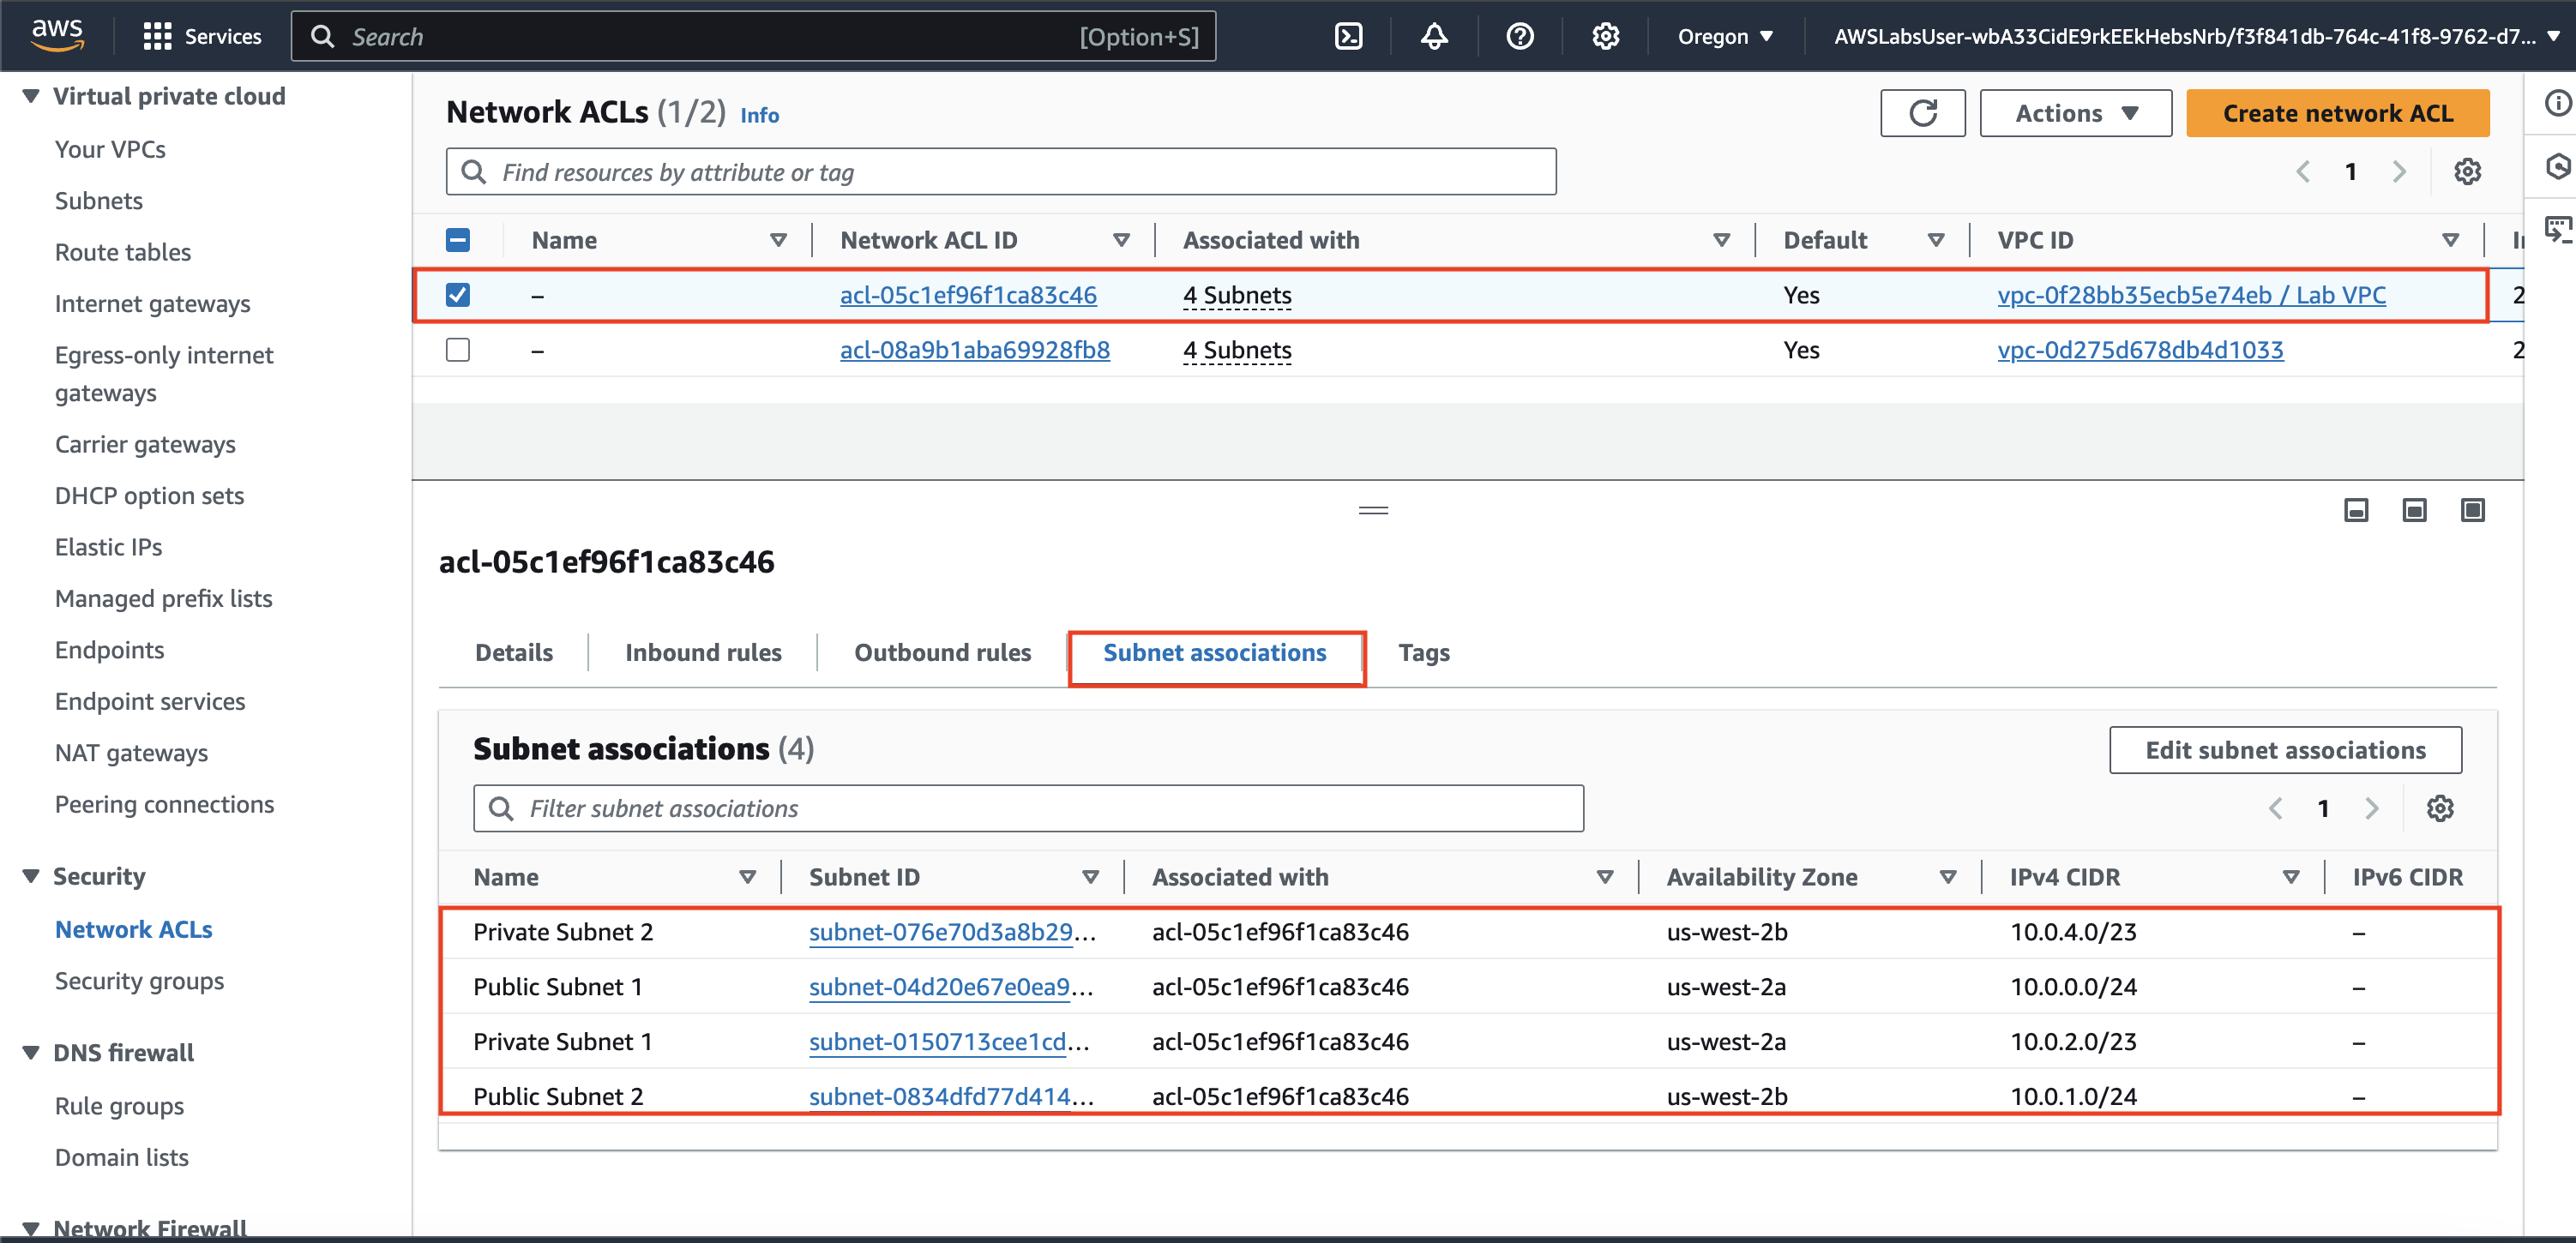Uncheck the acl-05c1ef96f1ca83c46 row checkbox
Image resolution: width=2576 pixels, height=1243 pixels.
point(458,295)
